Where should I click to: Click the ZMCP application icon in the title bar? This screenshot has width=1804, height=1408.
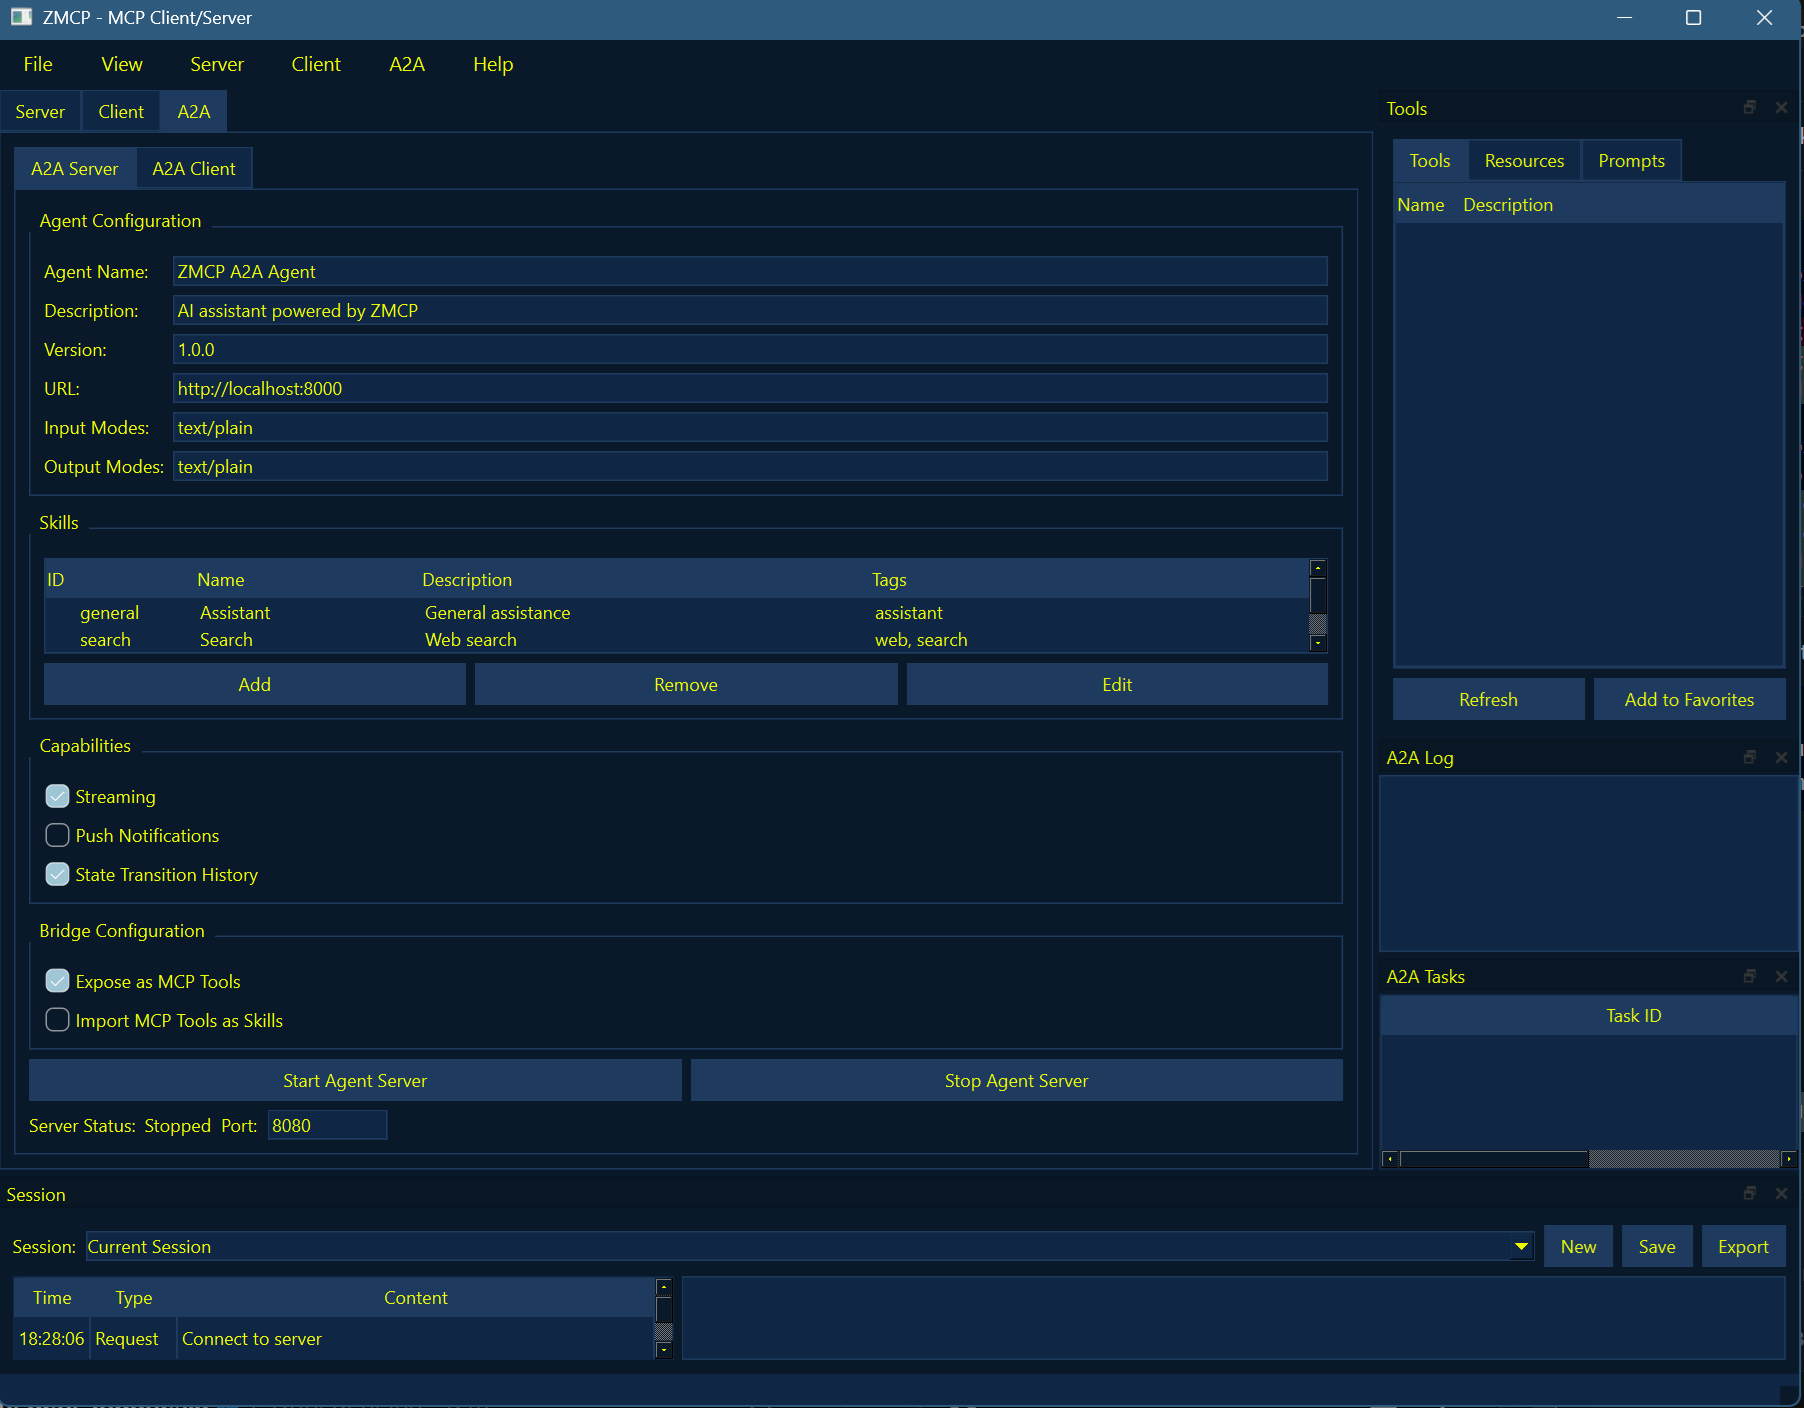pyautogui.click(x=21, y=17)
